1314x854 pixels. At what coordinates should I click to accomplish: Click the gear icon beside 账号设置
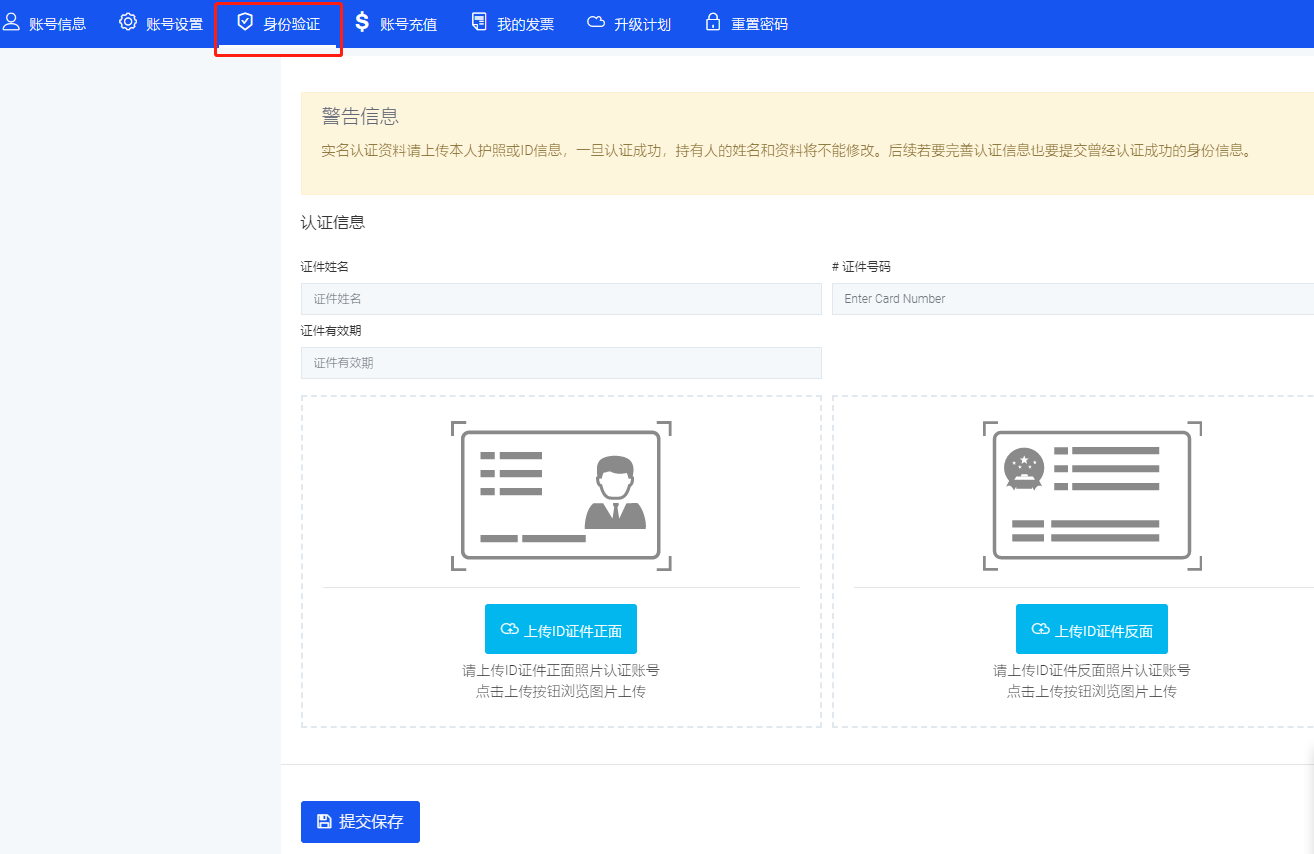(128, 22)
